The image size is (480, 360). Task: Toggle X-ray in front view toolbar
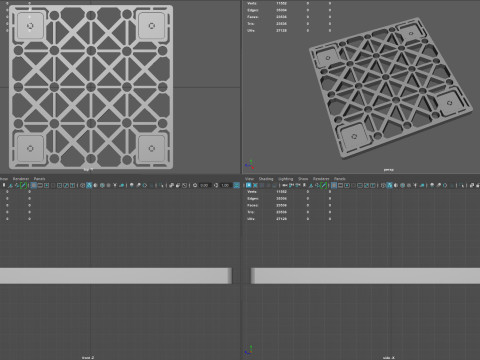click(x=171, y=185)
